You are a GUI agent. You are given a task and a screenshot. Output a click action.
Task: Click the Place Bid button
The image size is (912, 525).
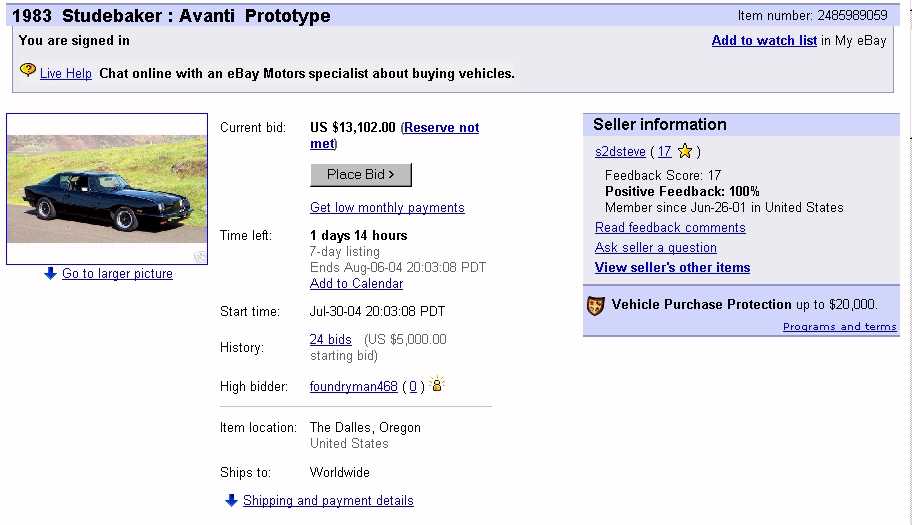pos(361,174)
